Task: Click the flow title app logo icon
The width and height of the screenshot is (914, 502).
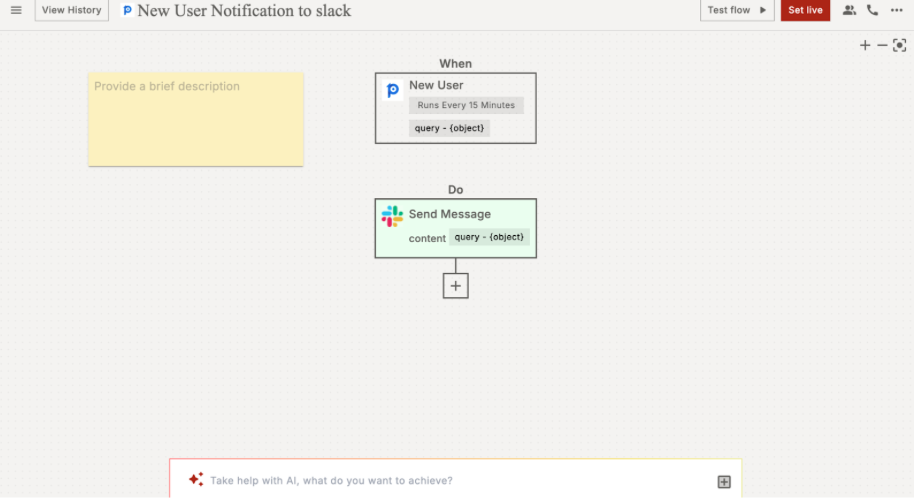Action: pos(127,11)
